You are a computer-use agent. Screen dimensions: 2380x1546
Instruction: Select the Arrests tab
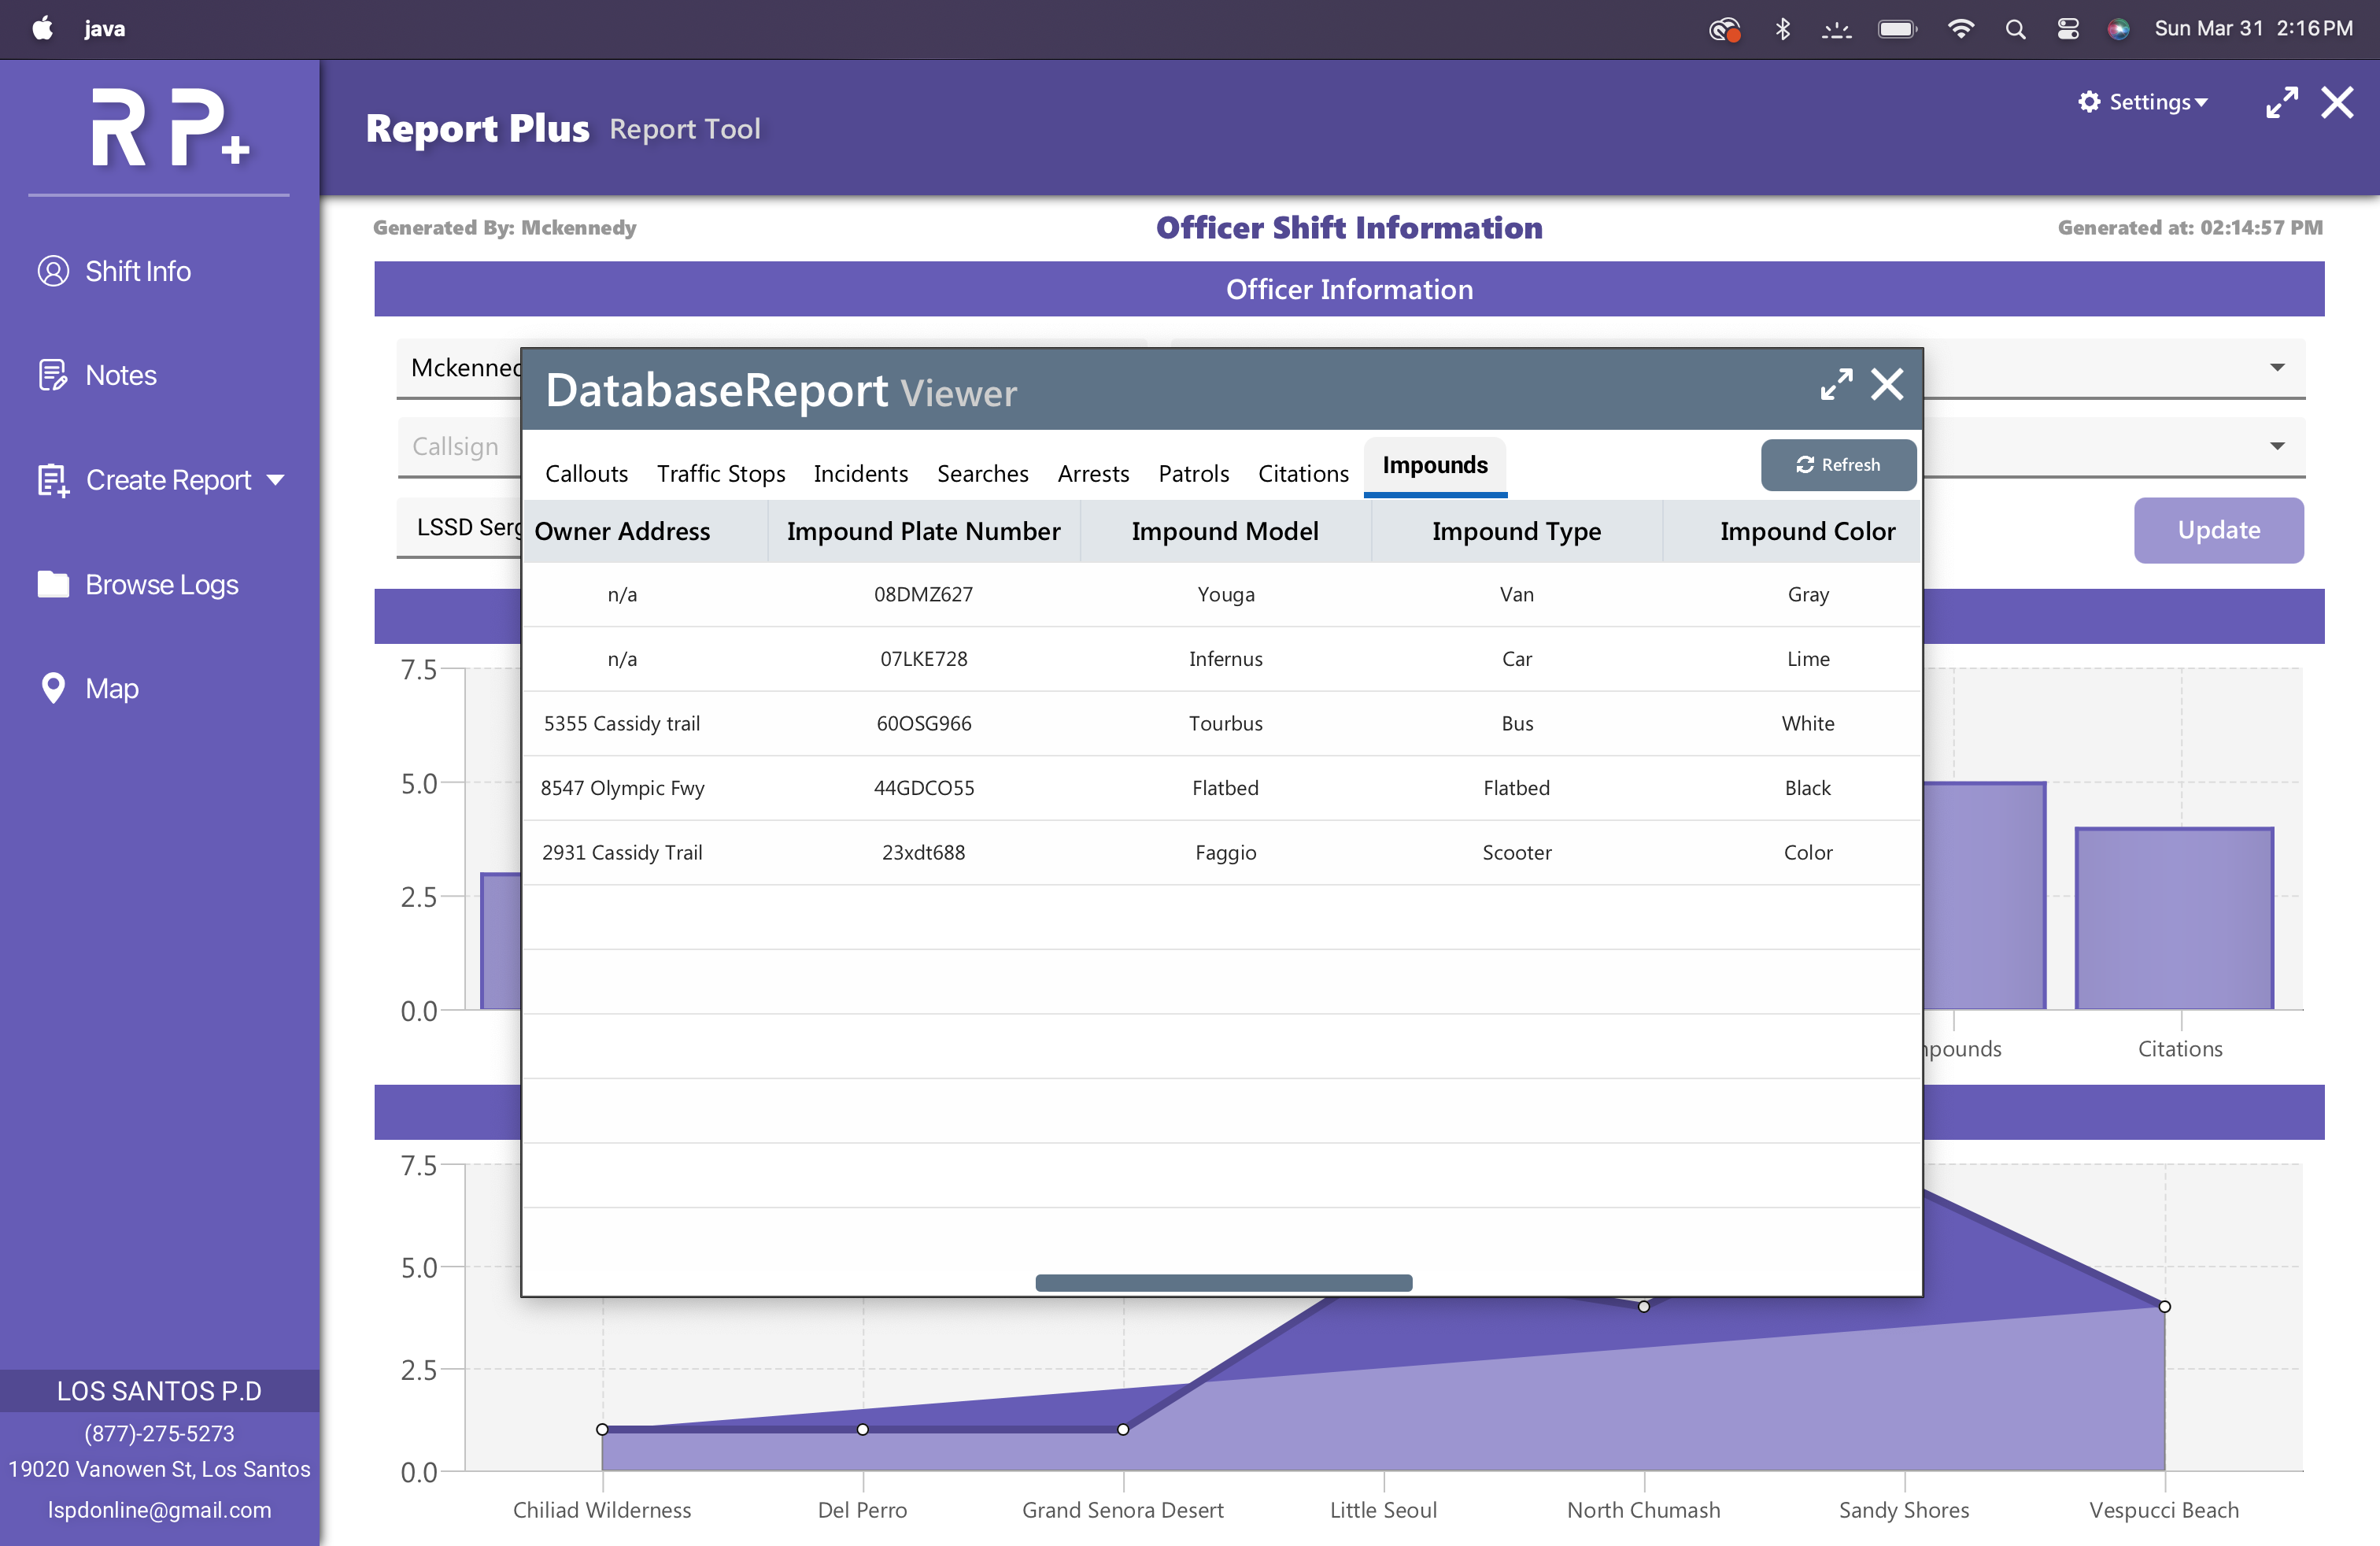click(1093, 473)
